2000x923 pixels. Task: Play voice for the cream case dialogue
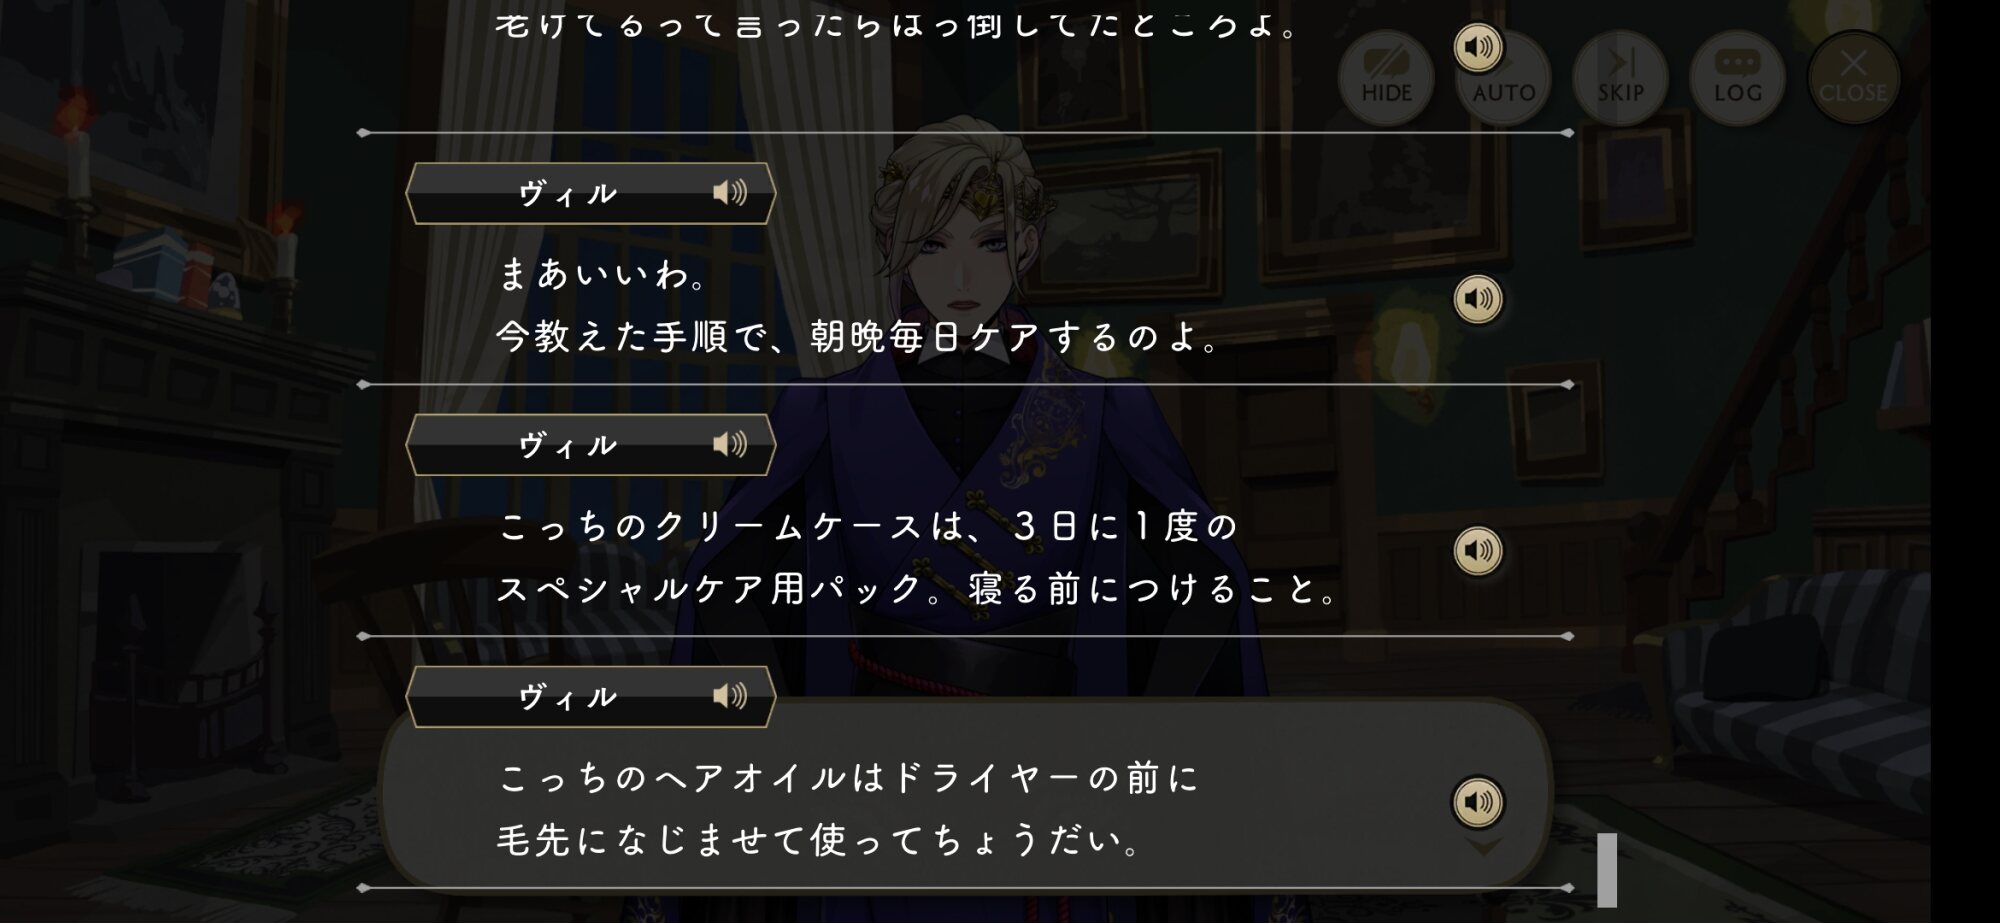[x=1478, y=551]
